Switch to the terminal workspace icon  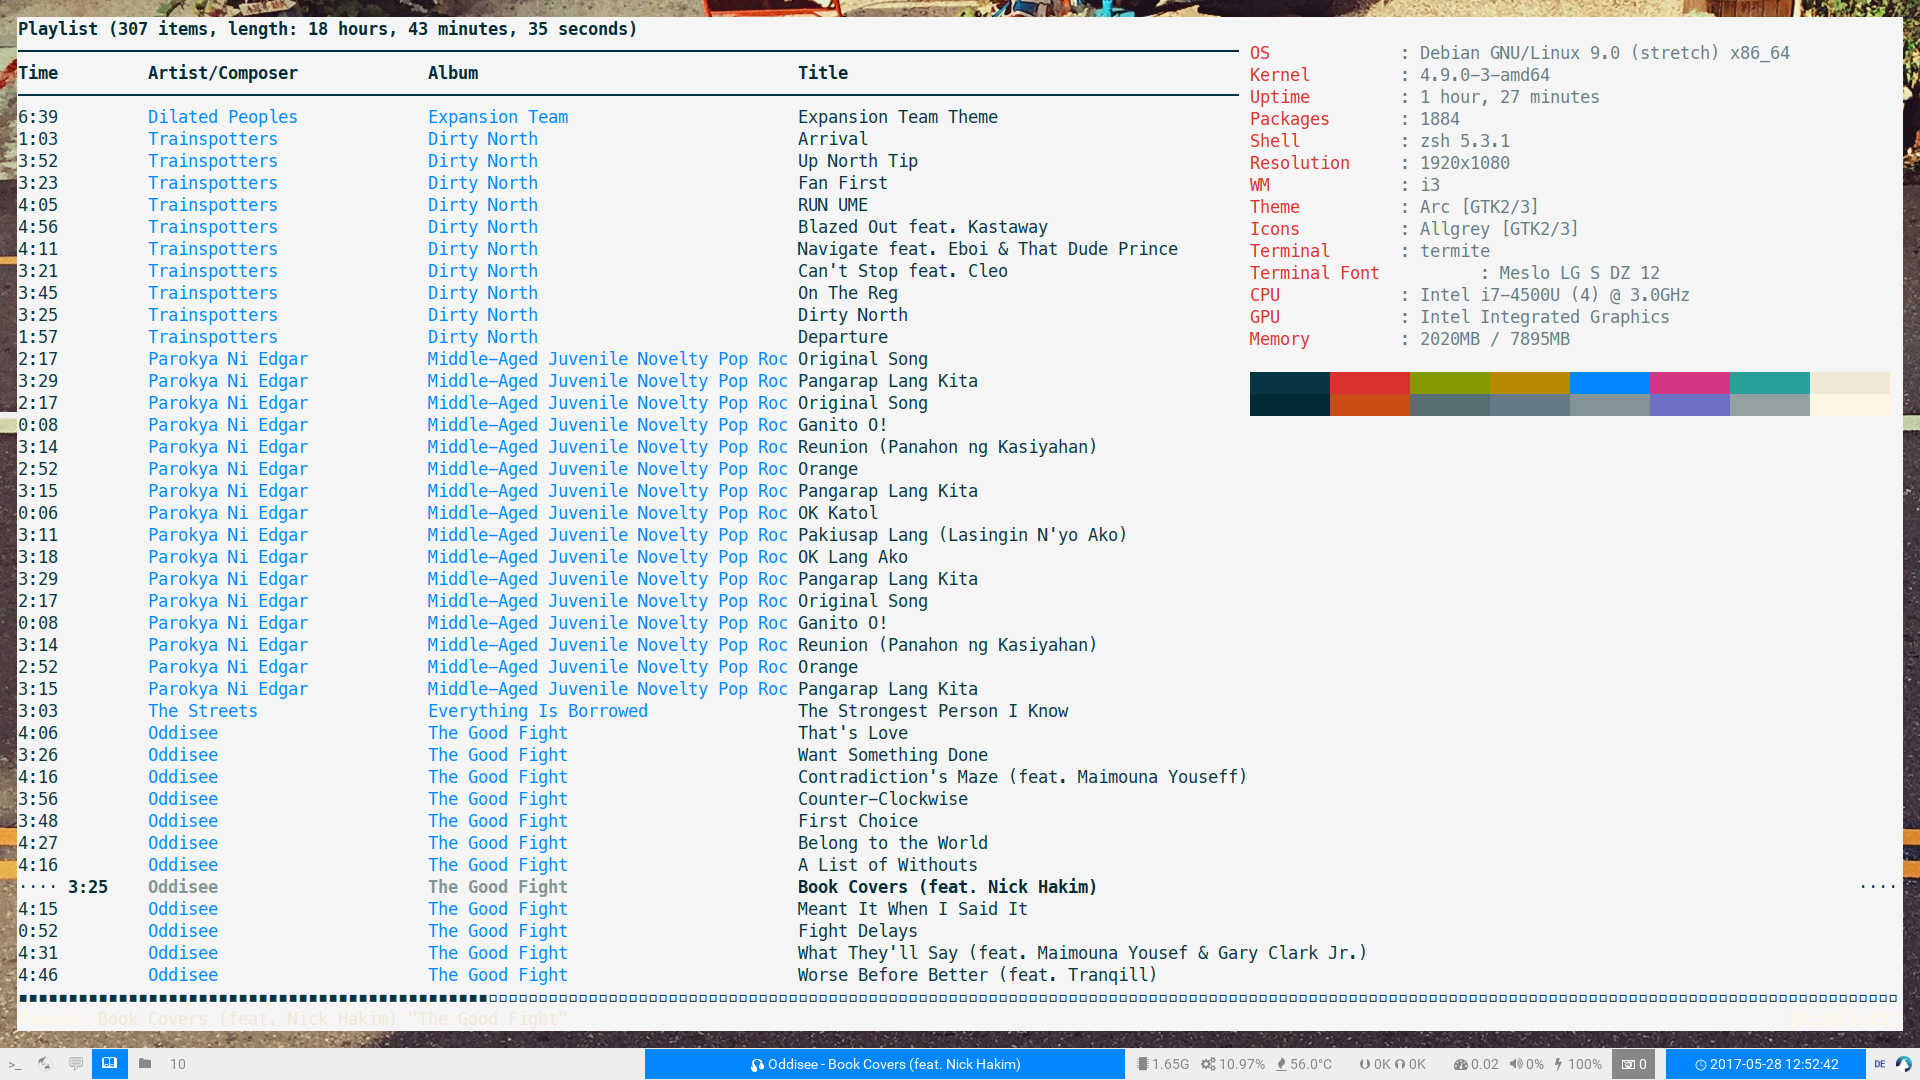coord(14,1064)
